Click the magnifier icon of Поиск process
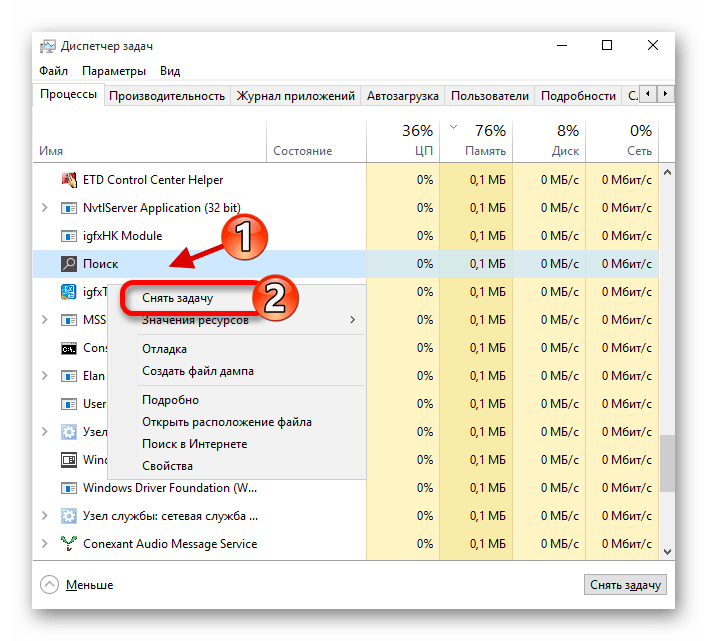This screenshot has height=641, width=707. [x=69, y=264]
